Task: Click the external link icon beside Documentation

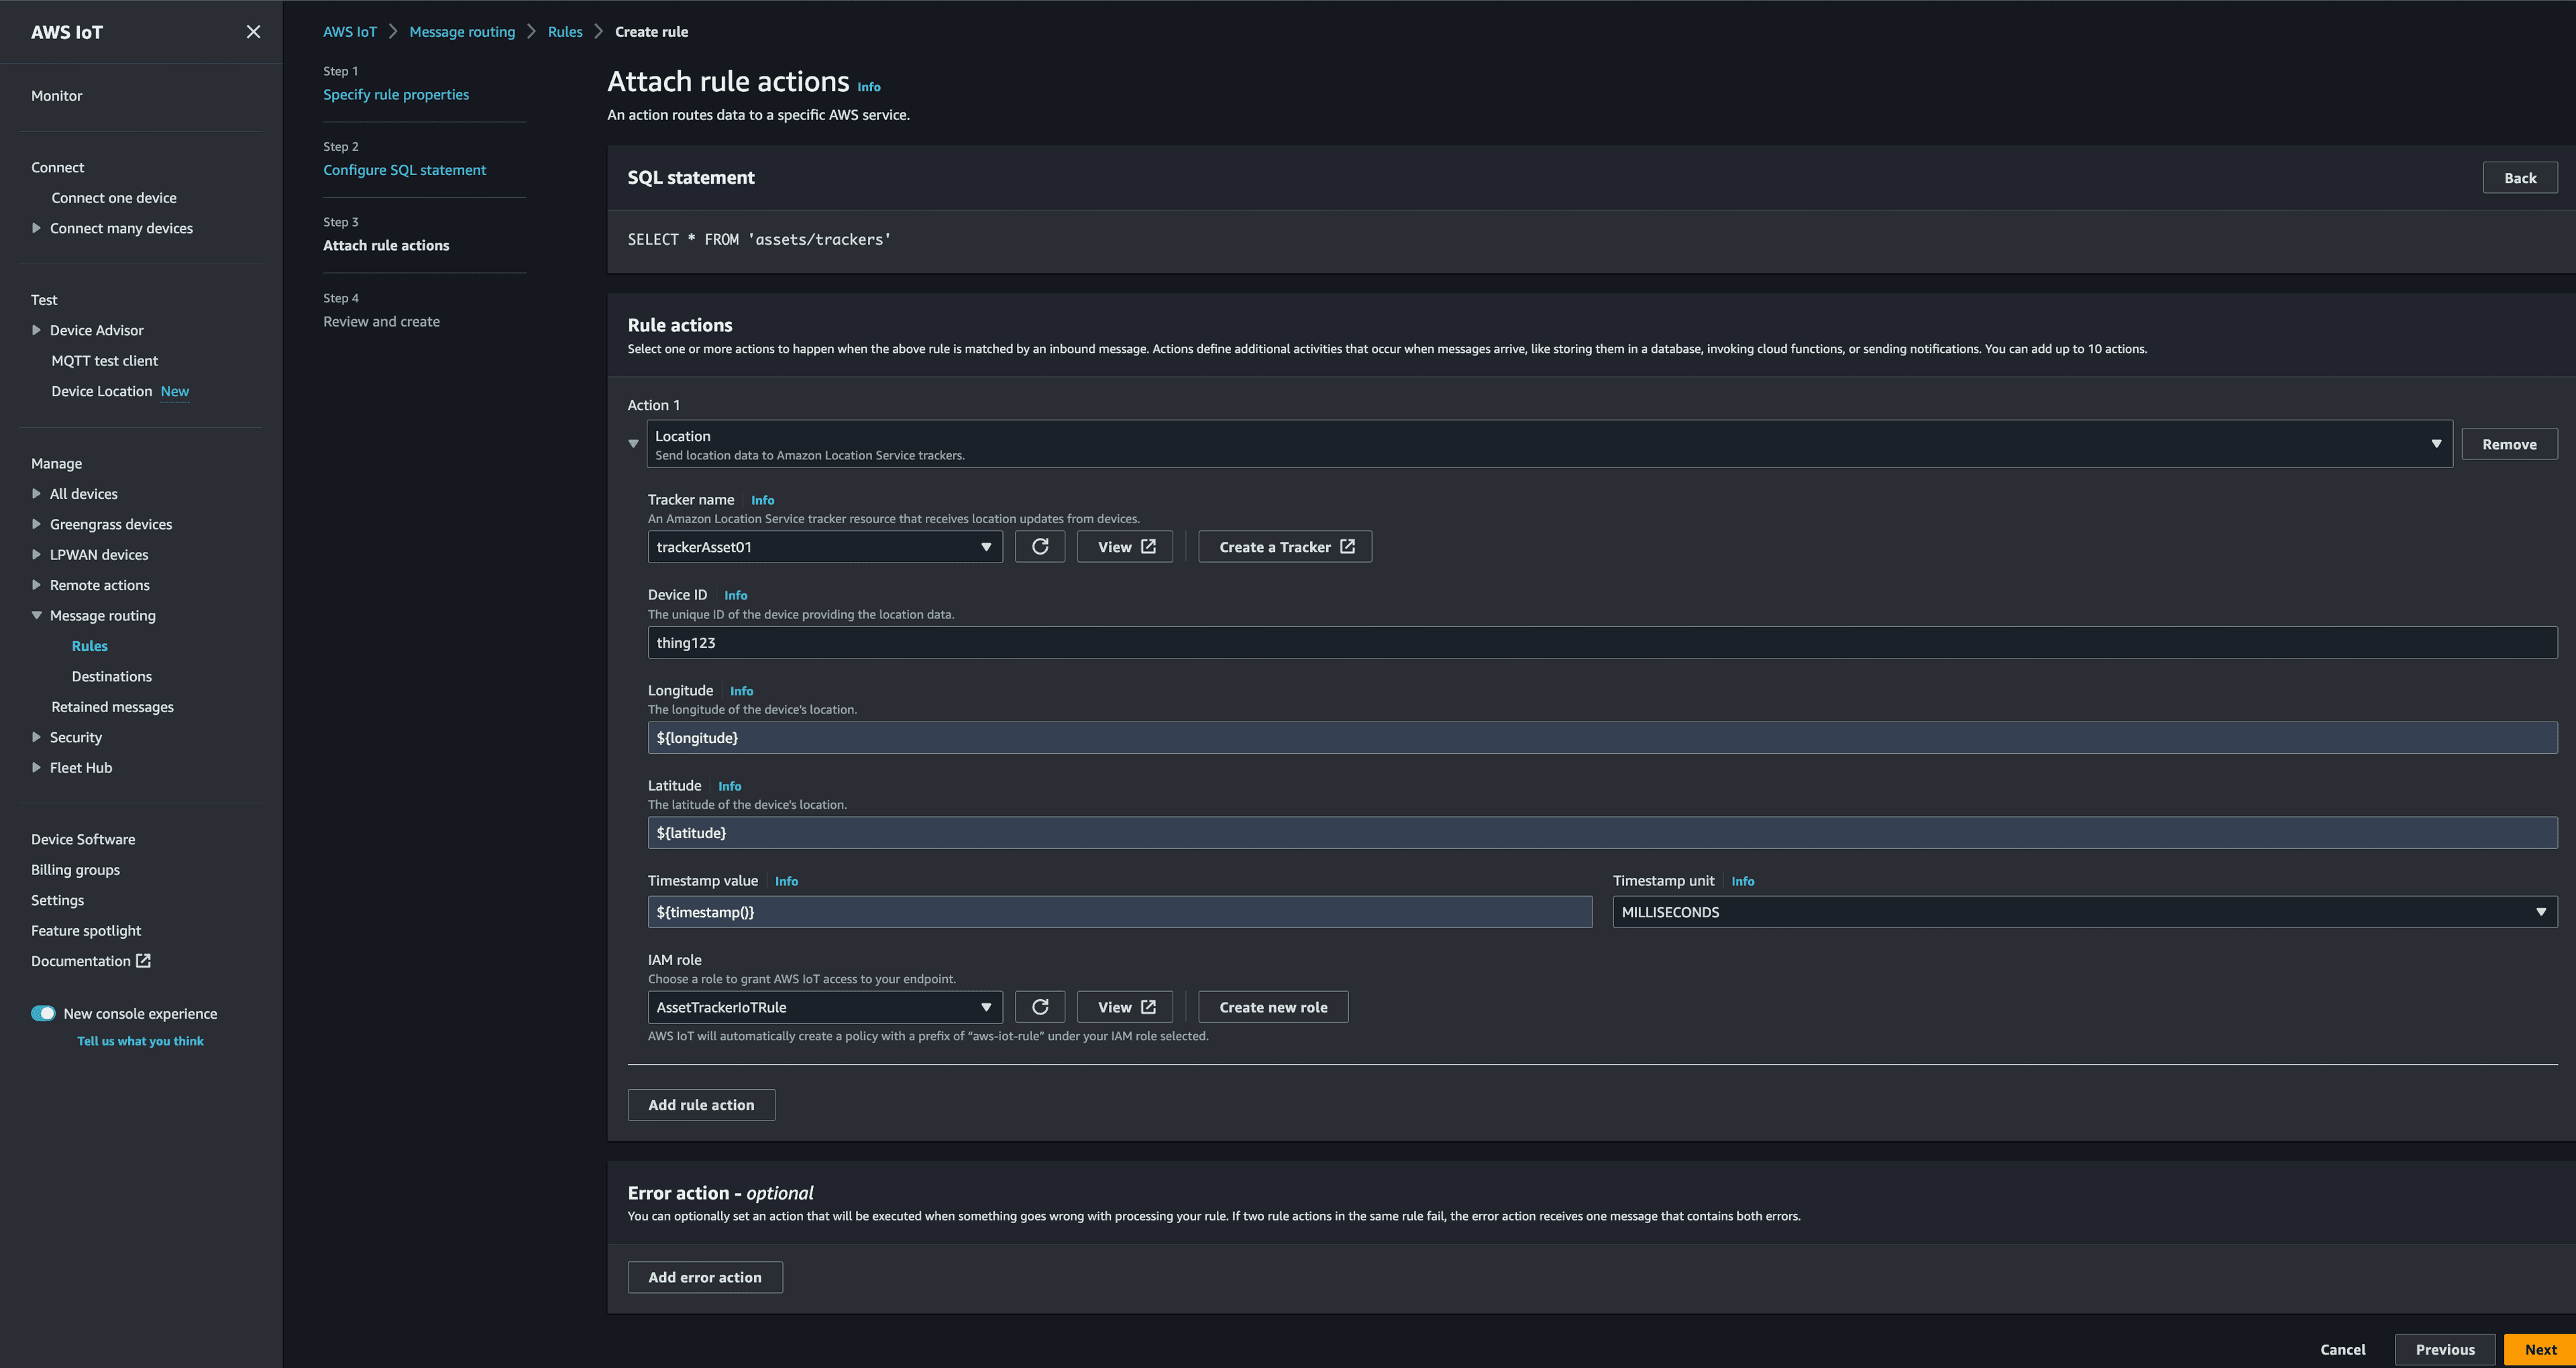Action: click(x=143, y=961)
